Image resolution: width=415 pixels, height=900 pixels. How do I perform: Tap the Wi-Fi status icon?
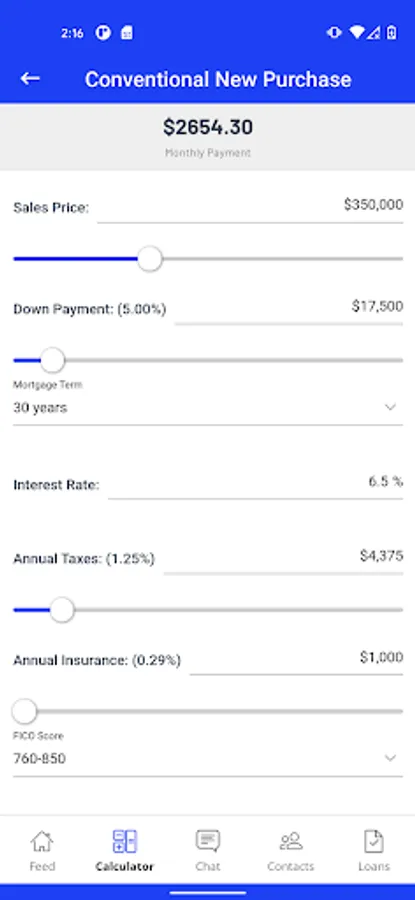pos(357,33)
